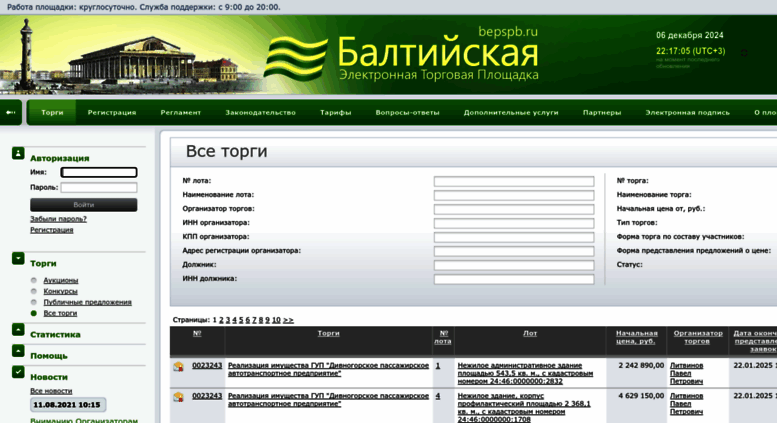777x423 pixels.
Task: Open the Конкурсы link
Action: (60, 291)
